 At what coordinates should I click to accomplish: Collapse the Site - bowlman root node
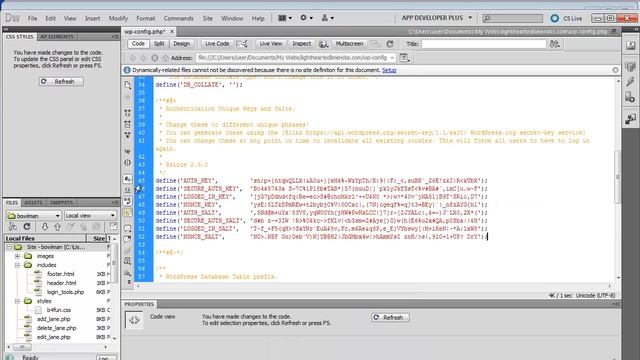coord(9,247)
